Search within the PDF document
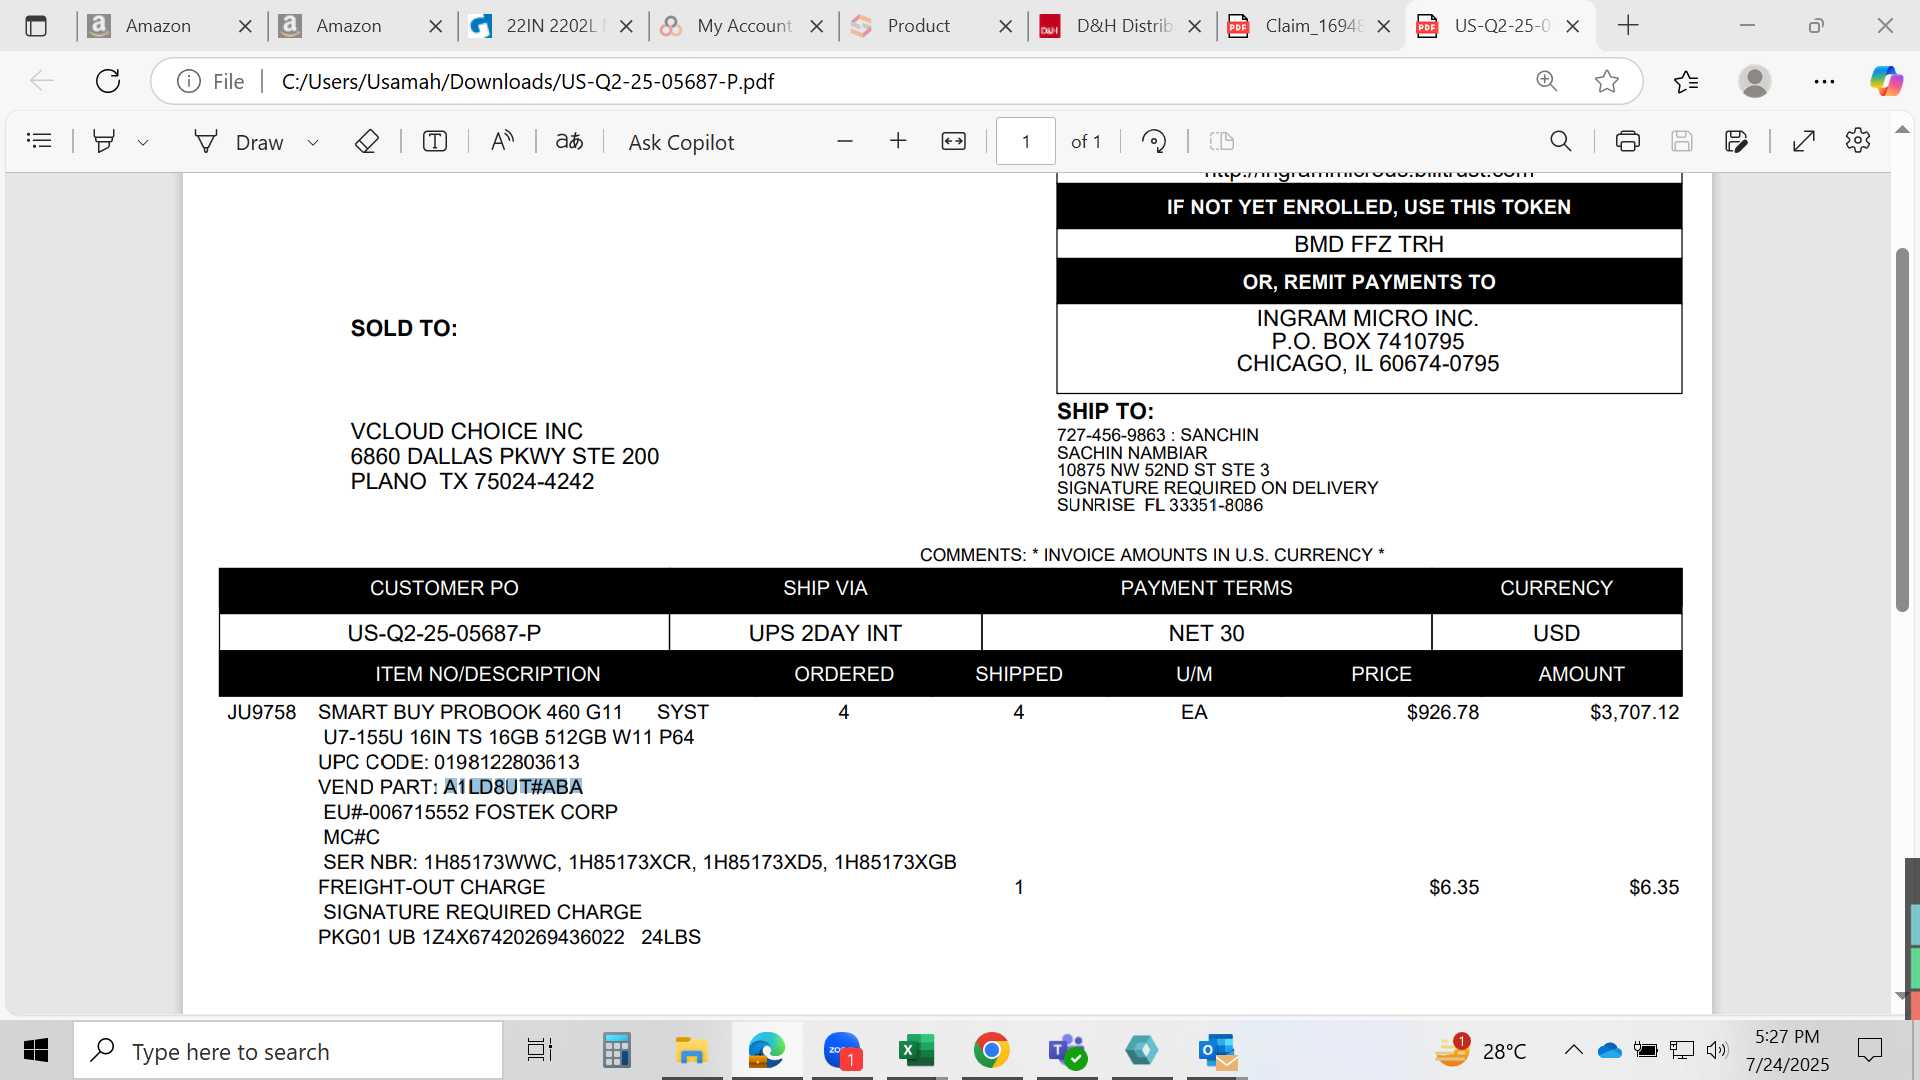1920x1080 pixels. tap(1560, 141)
